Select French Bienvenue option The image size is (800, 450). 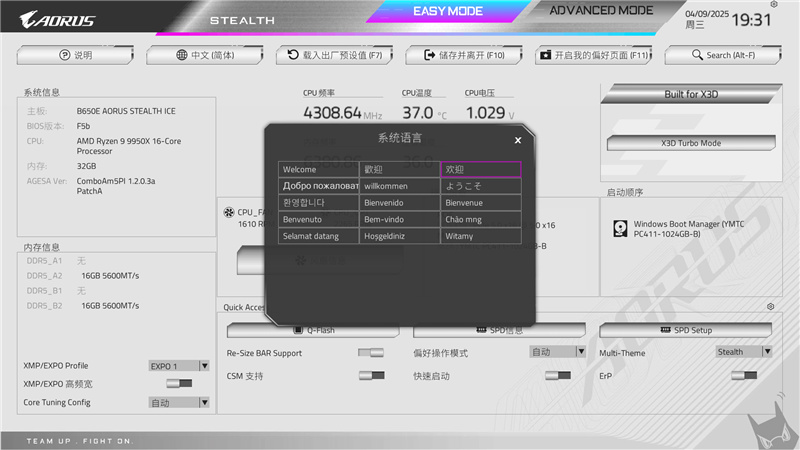481,203
